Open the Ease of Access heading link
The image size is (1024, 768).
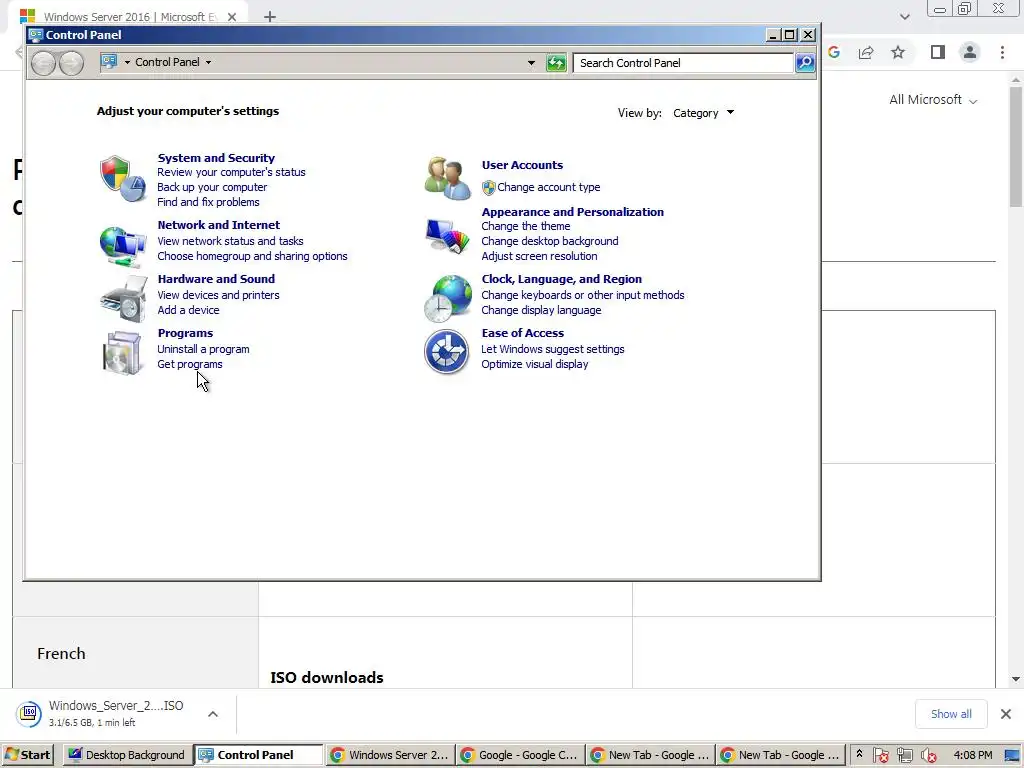click(523, 333)
